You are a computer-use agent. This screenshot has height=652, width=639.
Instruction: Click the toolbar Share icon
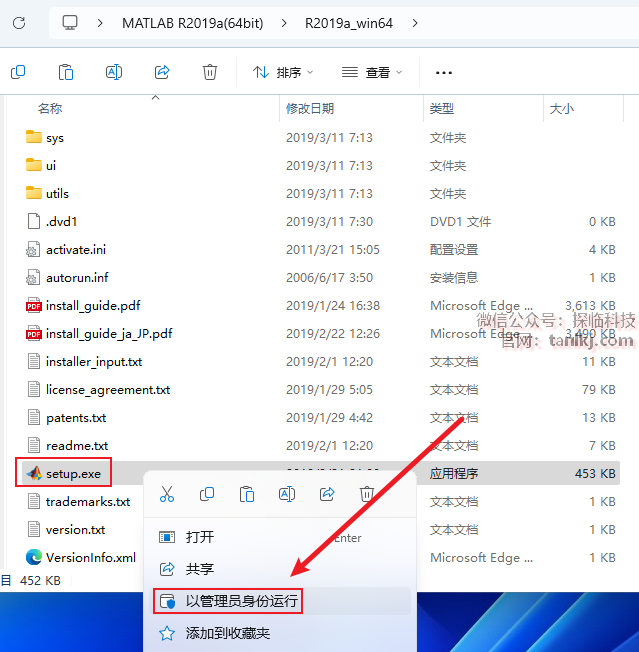[x=162, y=72]
